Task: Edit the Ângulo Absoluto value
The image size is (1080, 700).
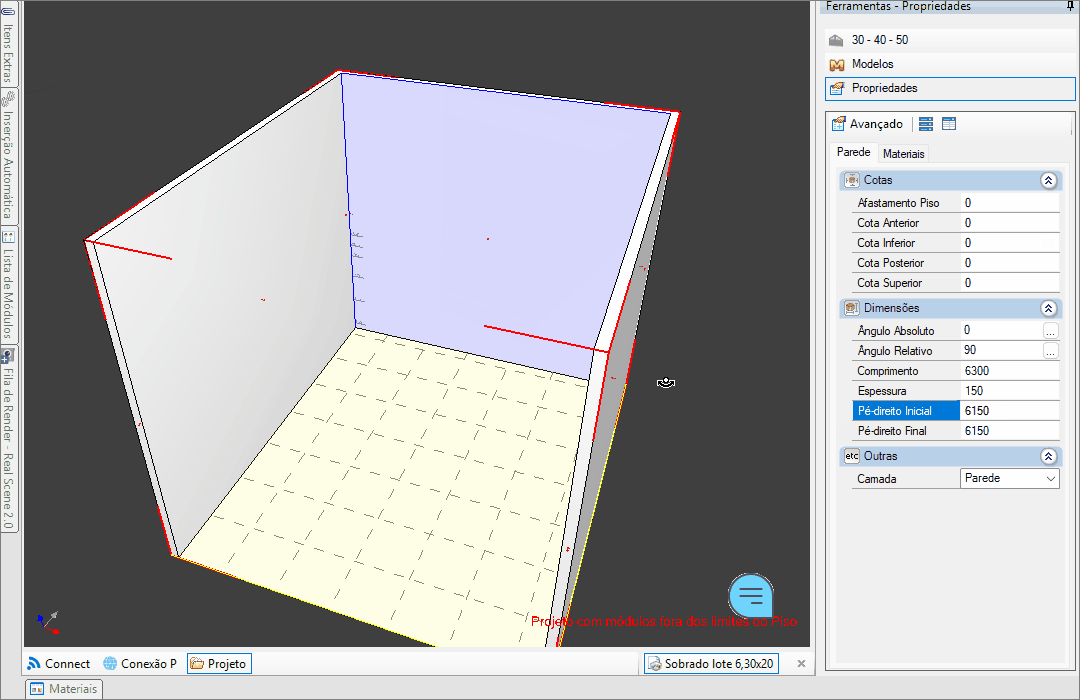Action: 1001,330
